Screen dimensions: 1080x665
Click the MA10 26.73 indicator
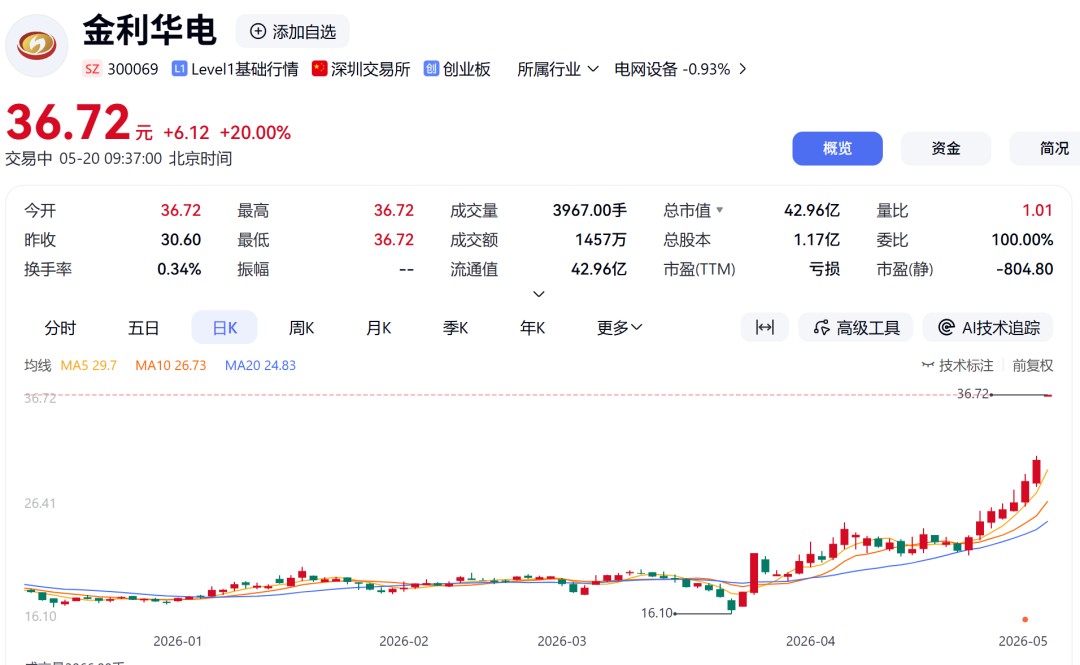(171, 365)
